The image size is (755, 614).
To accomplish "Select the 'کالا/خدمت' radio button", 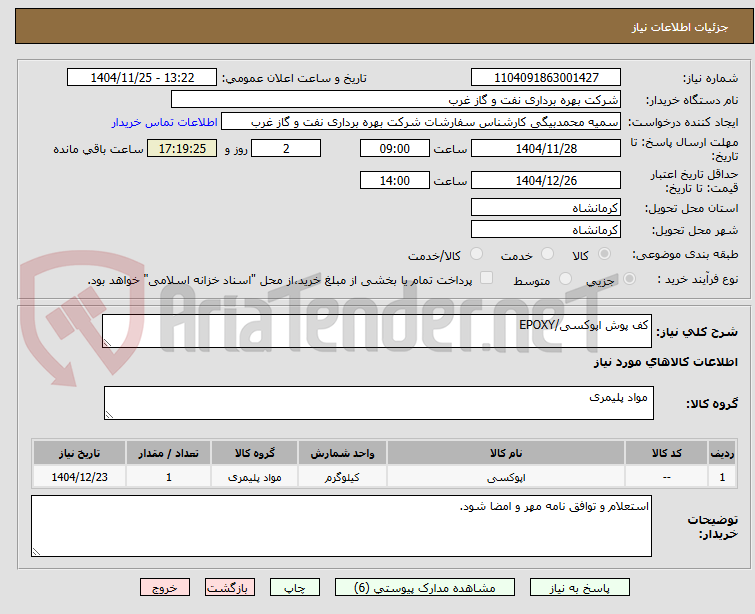I will tap(476, 254).
